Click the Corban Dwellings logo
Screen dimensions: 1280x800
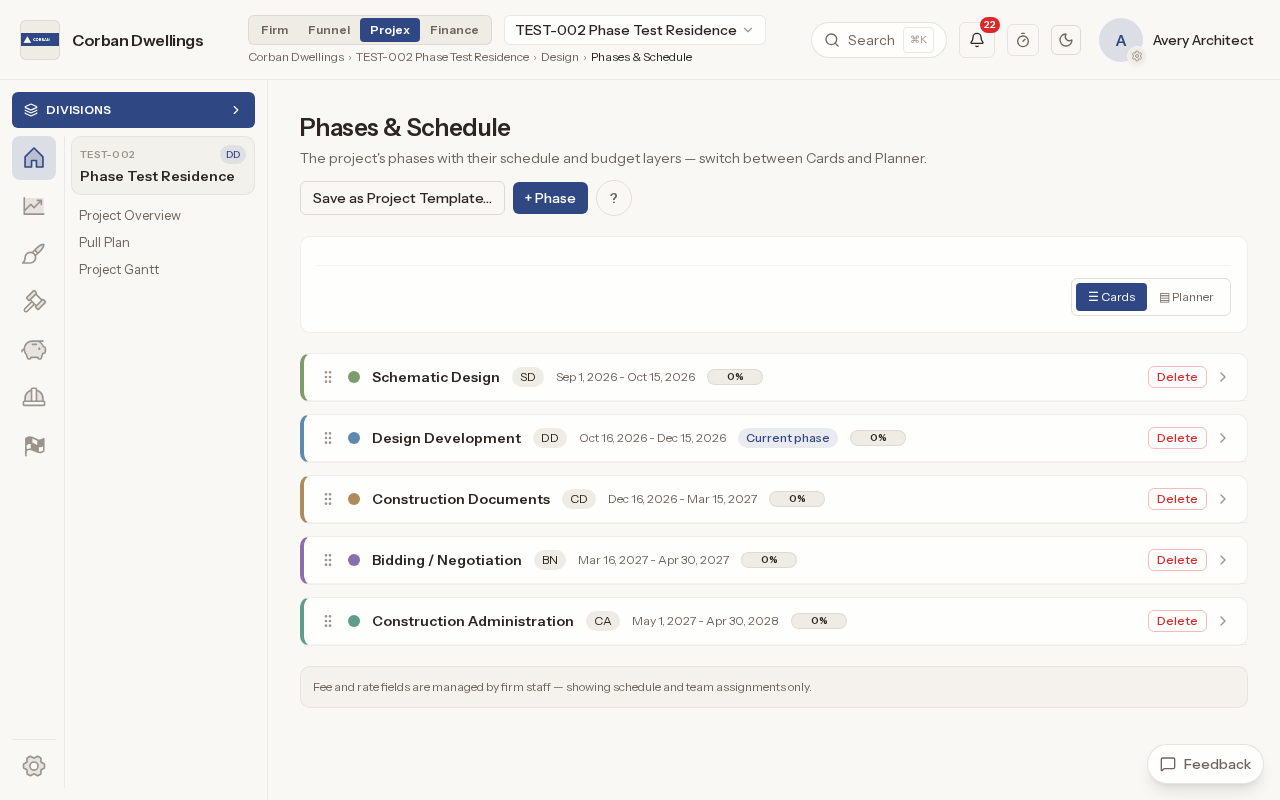pyautogui.click(x=40, y=40)
